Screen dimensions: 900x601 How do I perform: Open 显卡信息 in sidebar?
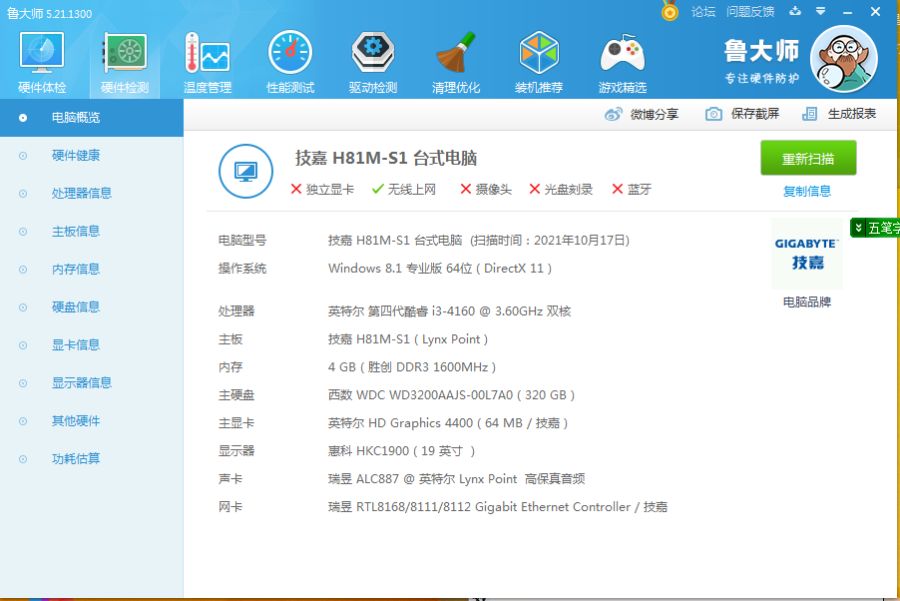[x=92, y=345]
